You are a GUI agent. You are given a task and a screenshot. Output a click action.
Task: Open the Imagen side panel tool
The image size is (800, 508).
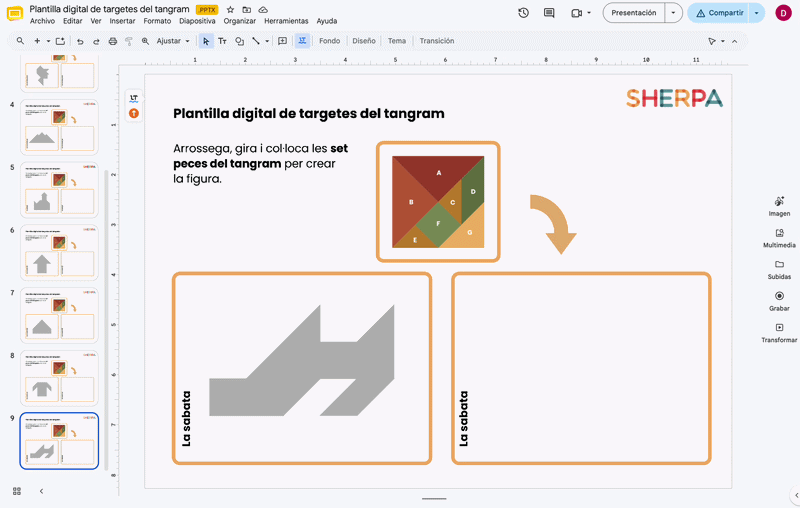(x=779, y=206)
